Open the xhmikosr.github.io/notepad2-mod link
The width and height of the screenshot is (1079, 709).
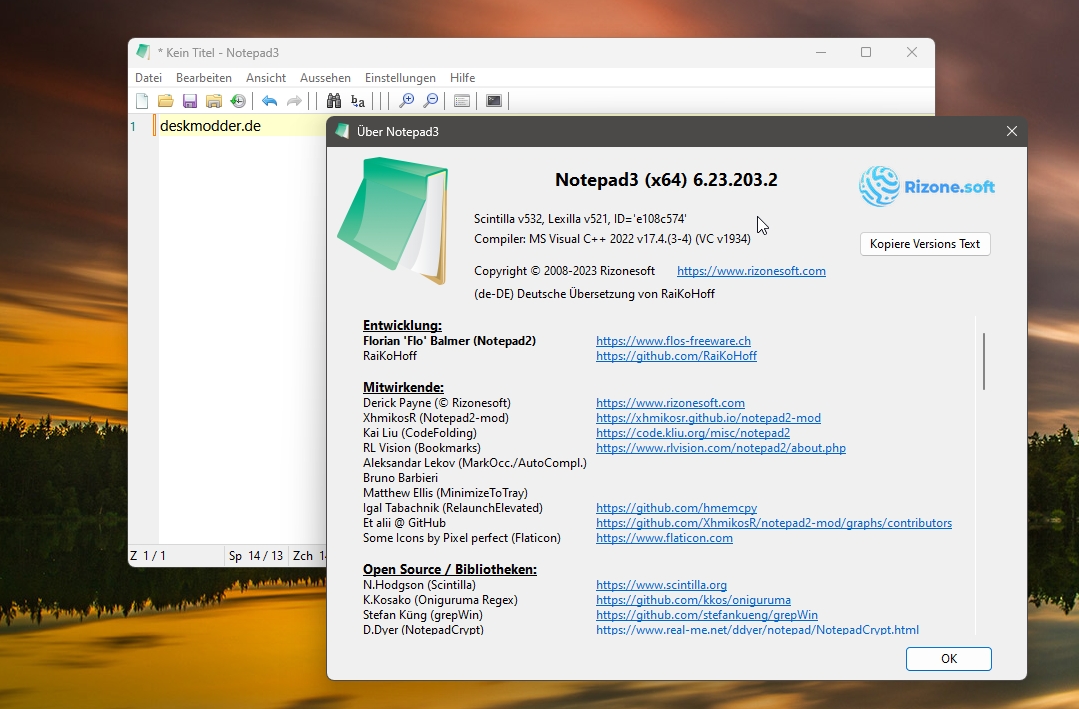[708, 418]
